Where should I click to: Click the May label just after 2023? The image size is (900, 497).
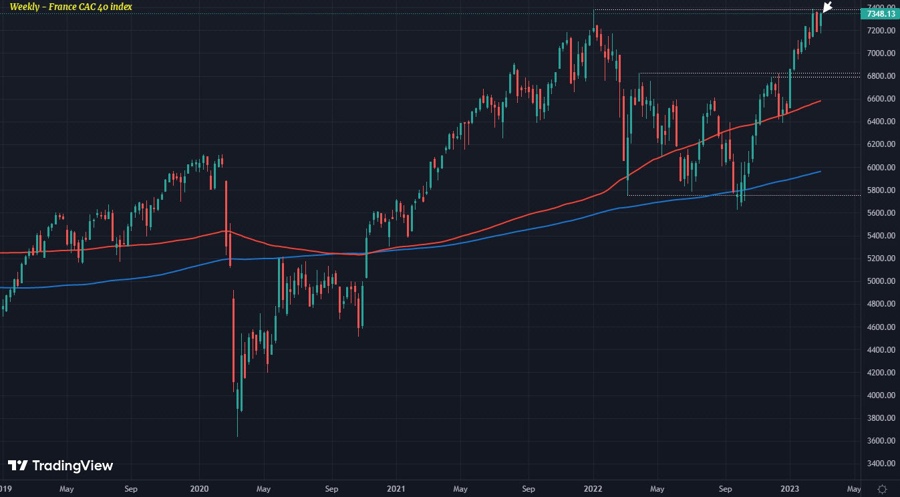point(854,490)
